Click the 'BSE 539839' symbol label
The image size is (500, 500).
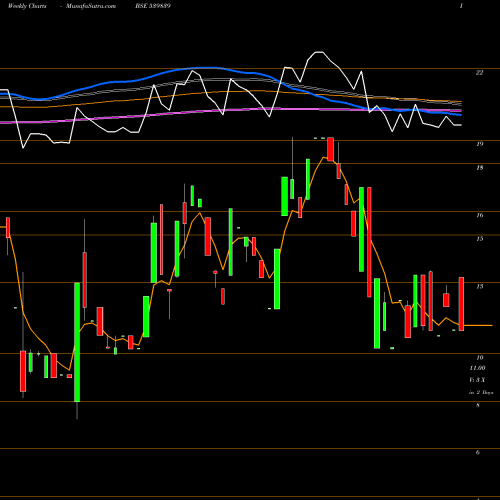click(153, 6)
